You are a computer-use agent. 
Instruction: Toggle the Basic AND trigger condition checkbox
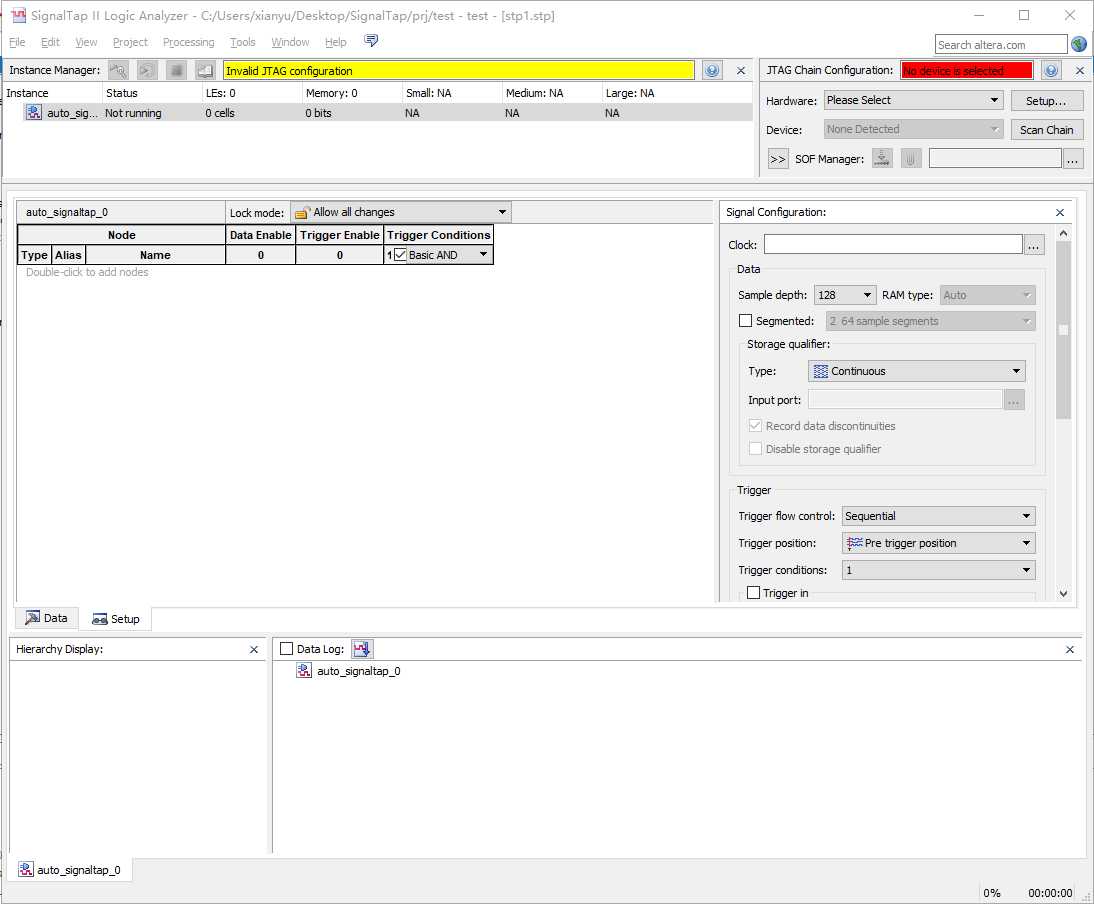point(400,255)
